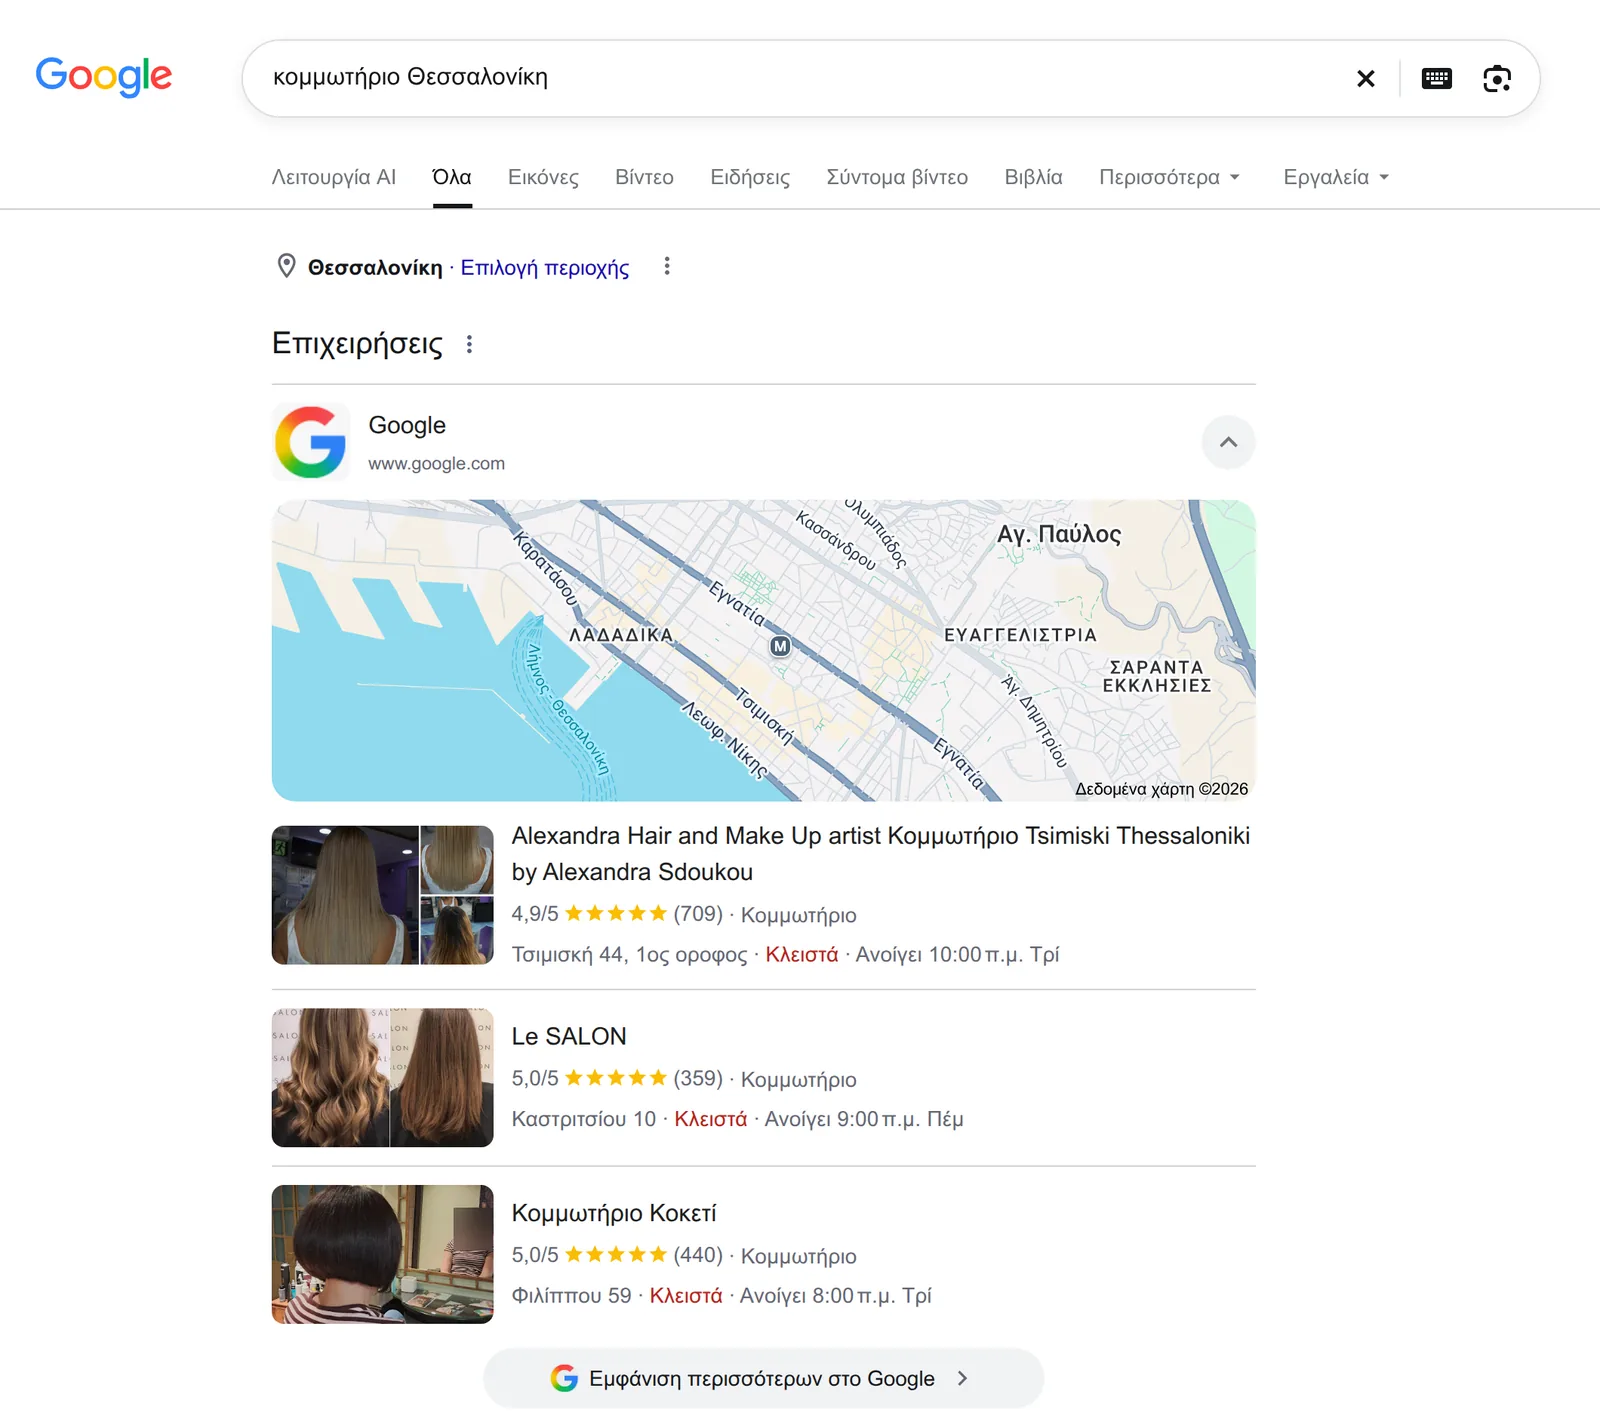Click the Επιλογή περιοχής link
Viewport: 1600px width, 1428px height.
pos(545,268)
